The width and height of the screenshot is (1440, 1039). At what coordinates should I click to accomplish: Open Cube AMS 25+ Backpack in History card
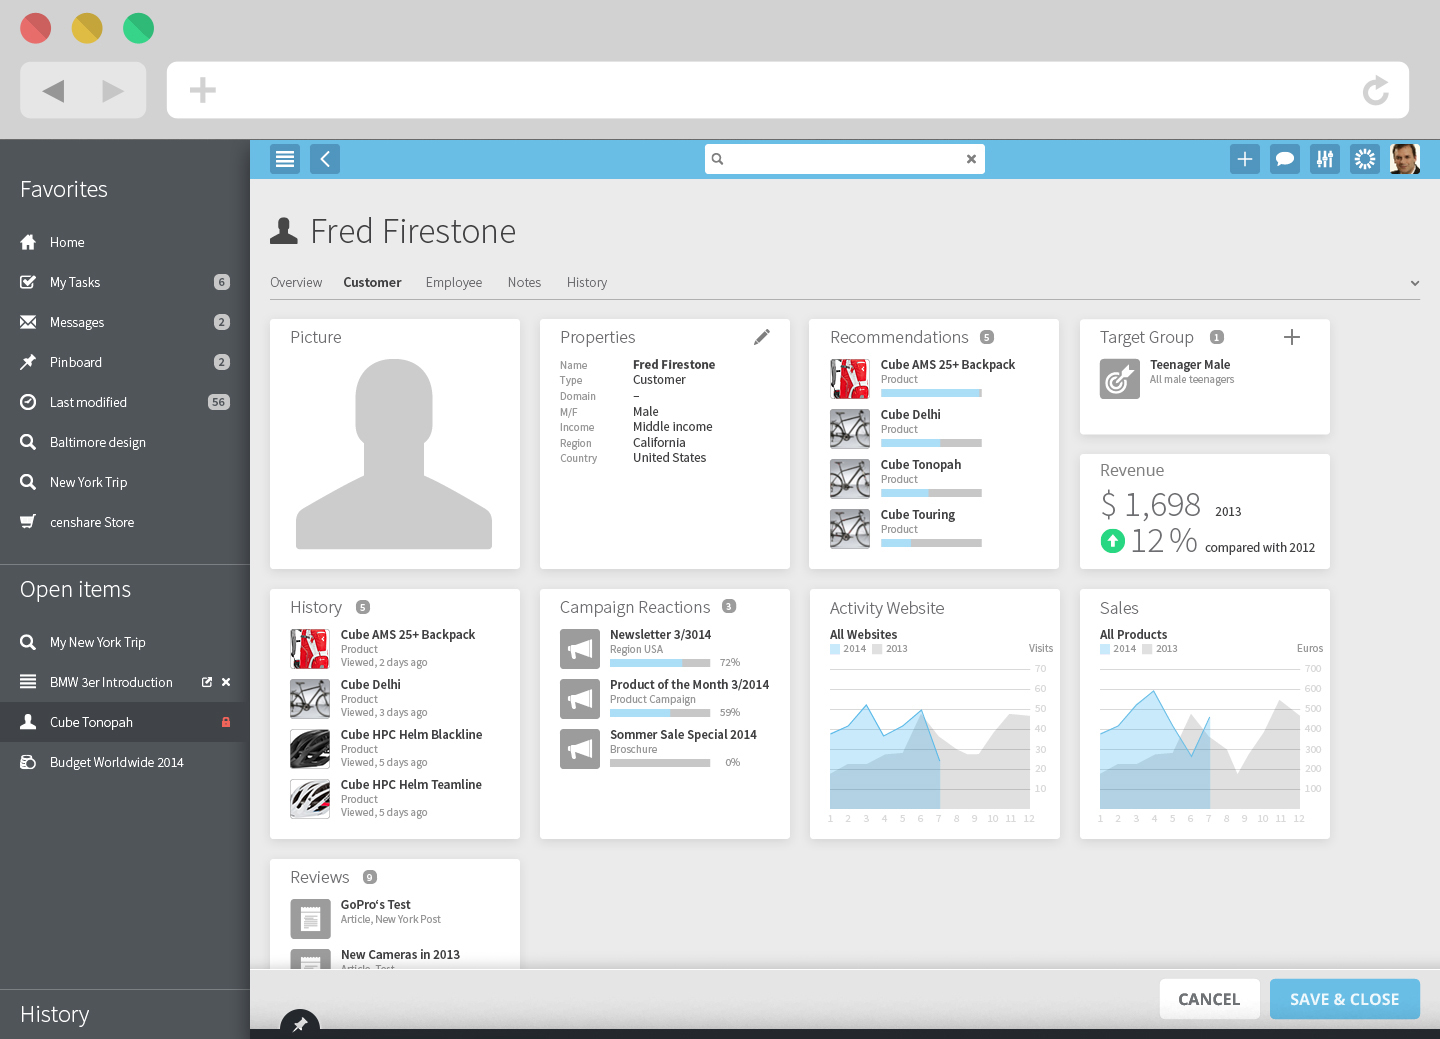[407, 635]
